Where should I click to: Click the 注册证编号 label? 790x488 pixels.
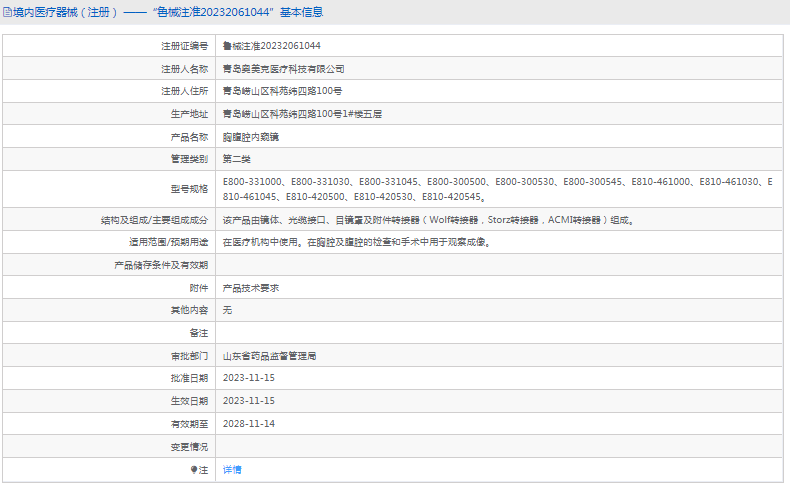click(184, 46)
